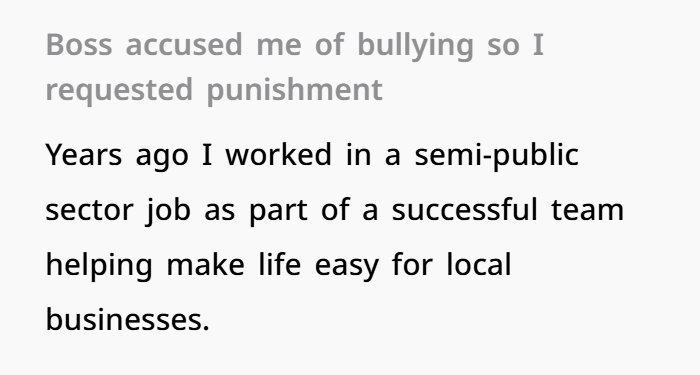Click the word 'Boss' in the title
Image resolution: width=700 pixels, height=375 pixels.
(79, 45)
